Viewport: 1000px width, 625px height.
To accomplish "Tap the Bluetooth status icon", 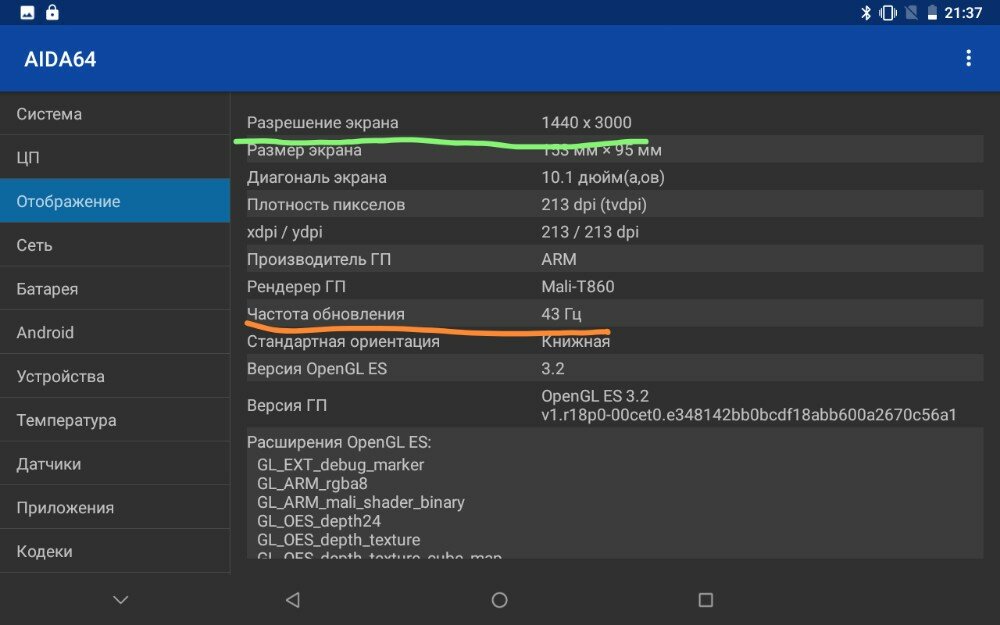I will [865, 13].
